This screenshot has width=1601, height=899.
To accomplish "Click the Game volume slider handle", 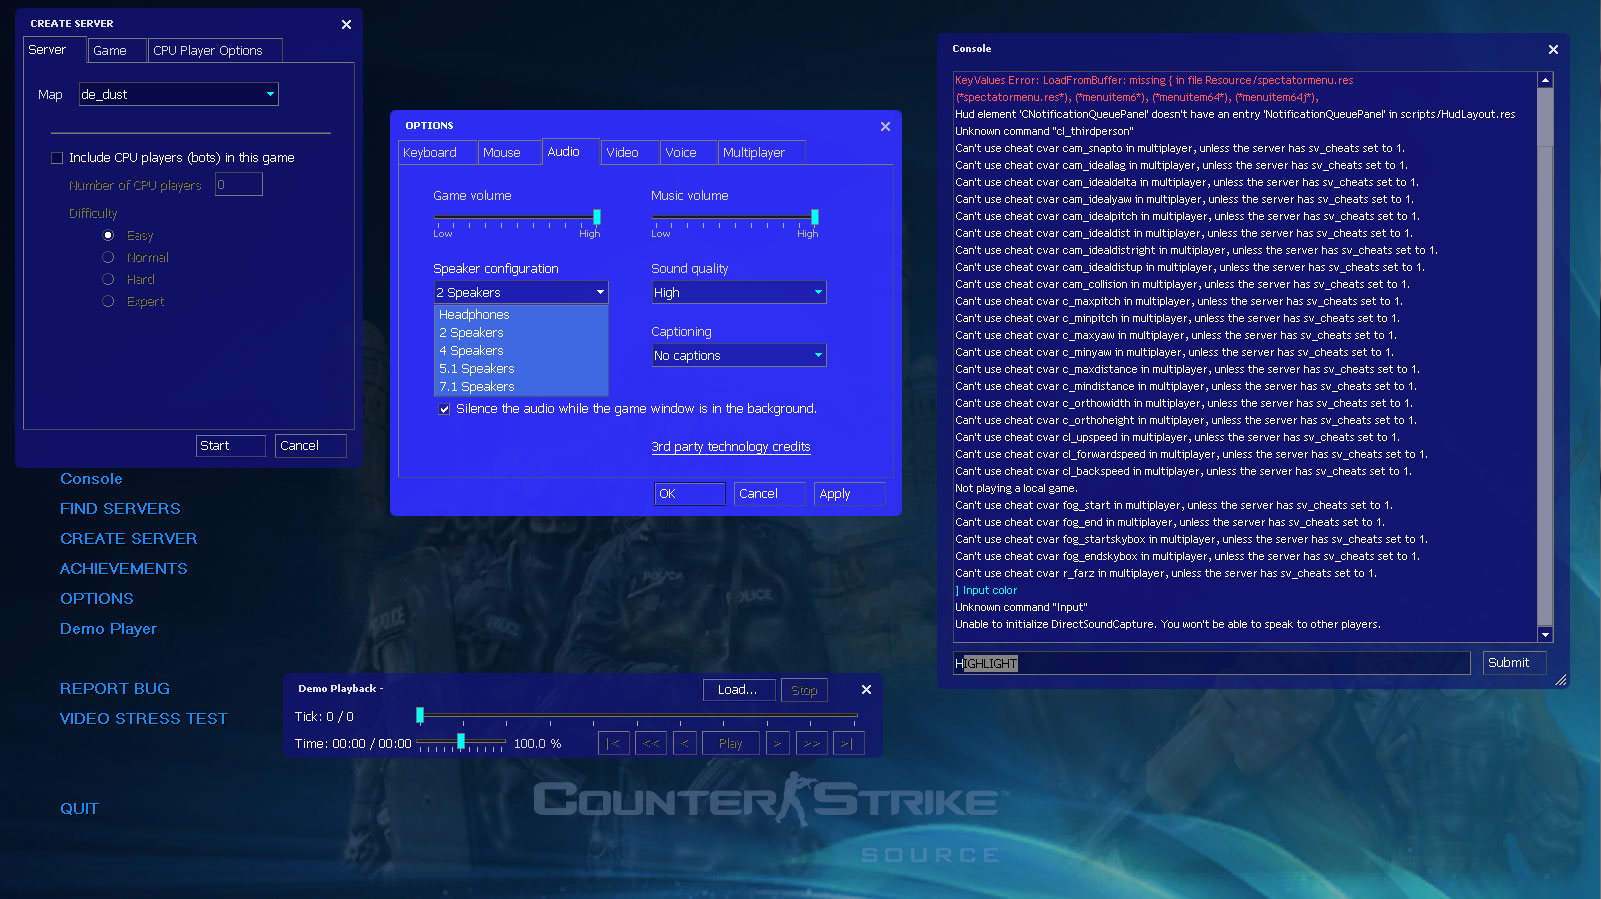I will [597, 217].
